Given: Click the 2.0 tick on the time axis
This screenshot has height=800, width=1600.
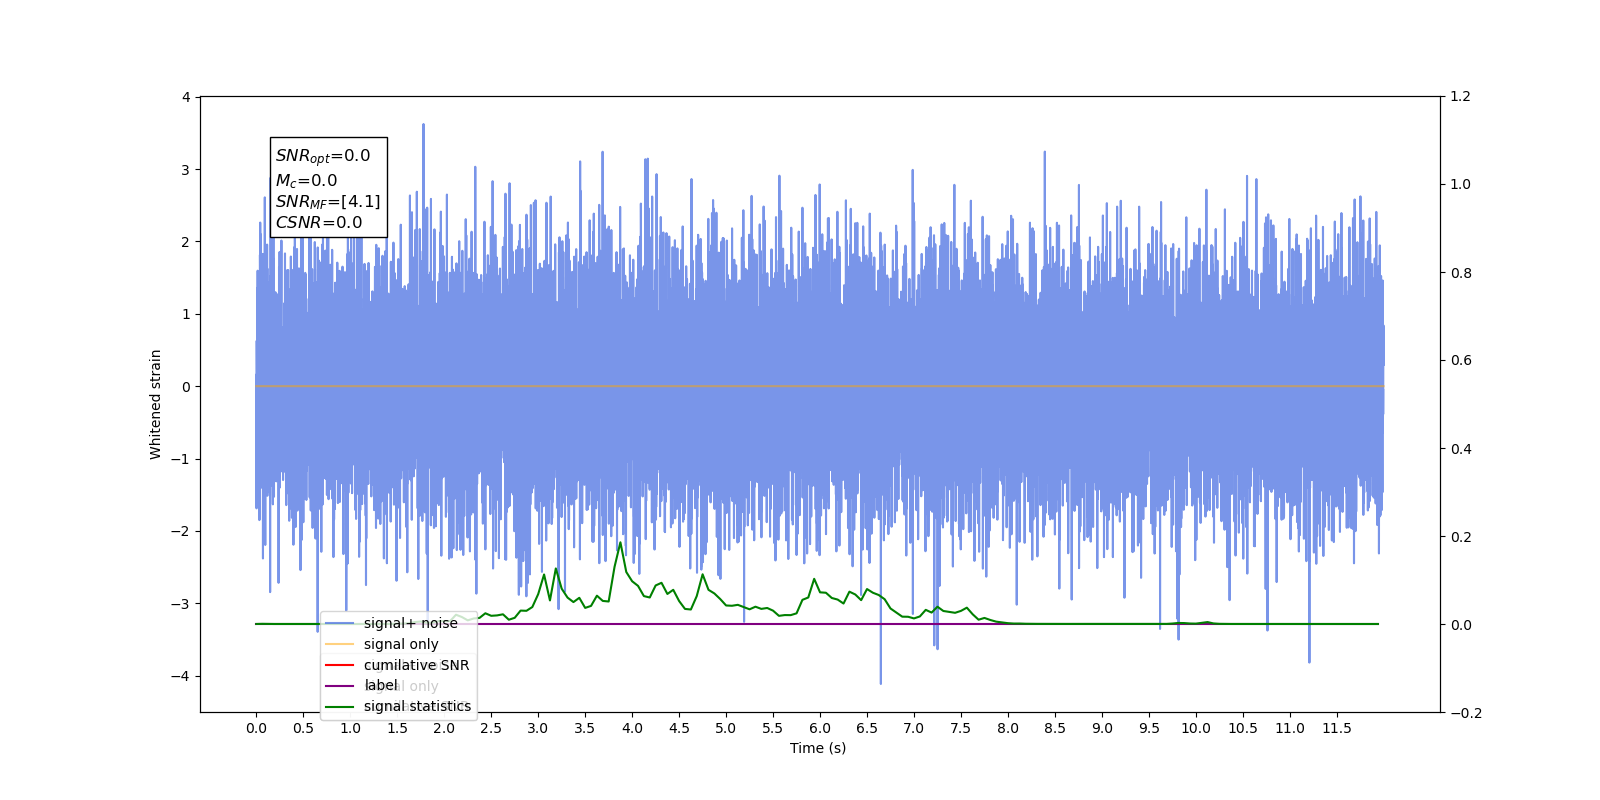Looking at the screenshot, I should point(444,728).
